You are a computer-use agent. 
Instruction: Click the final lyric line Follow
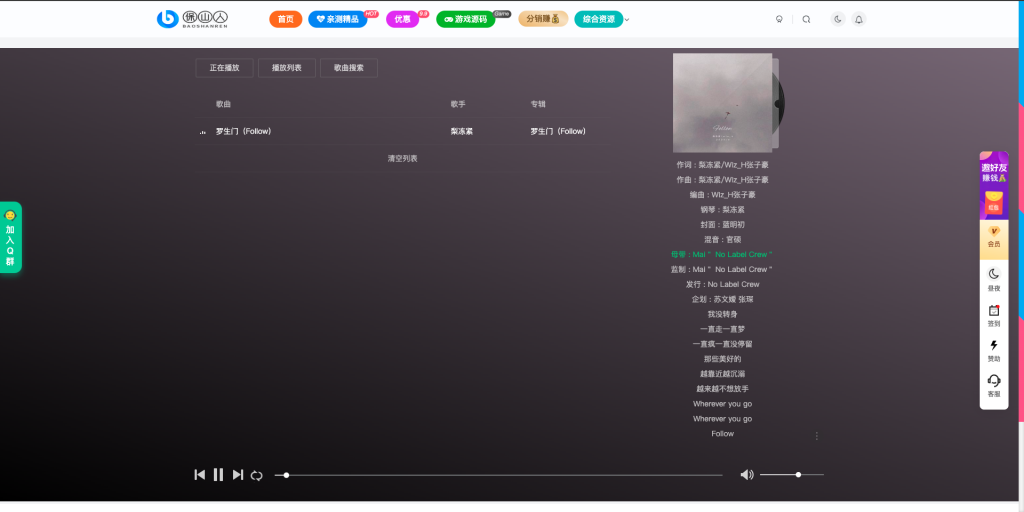tap(722, 434)
